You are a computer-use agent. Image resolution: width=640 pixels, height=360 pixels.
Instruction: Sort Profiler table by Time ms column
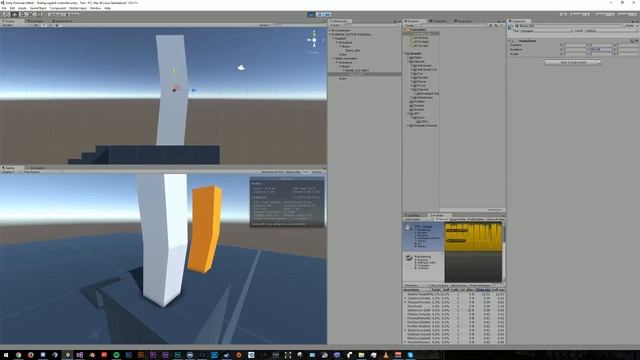coord(483,290)
